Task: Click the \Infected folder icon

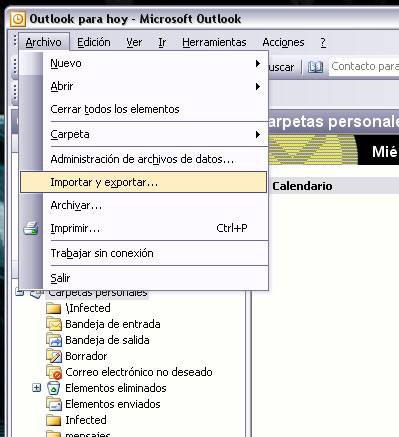Action: (x=53, y=308)
